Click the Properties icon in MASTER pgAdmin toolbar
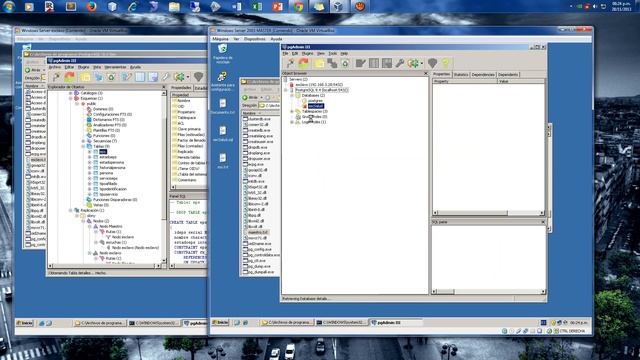640x360 pixels. (319, 63)
